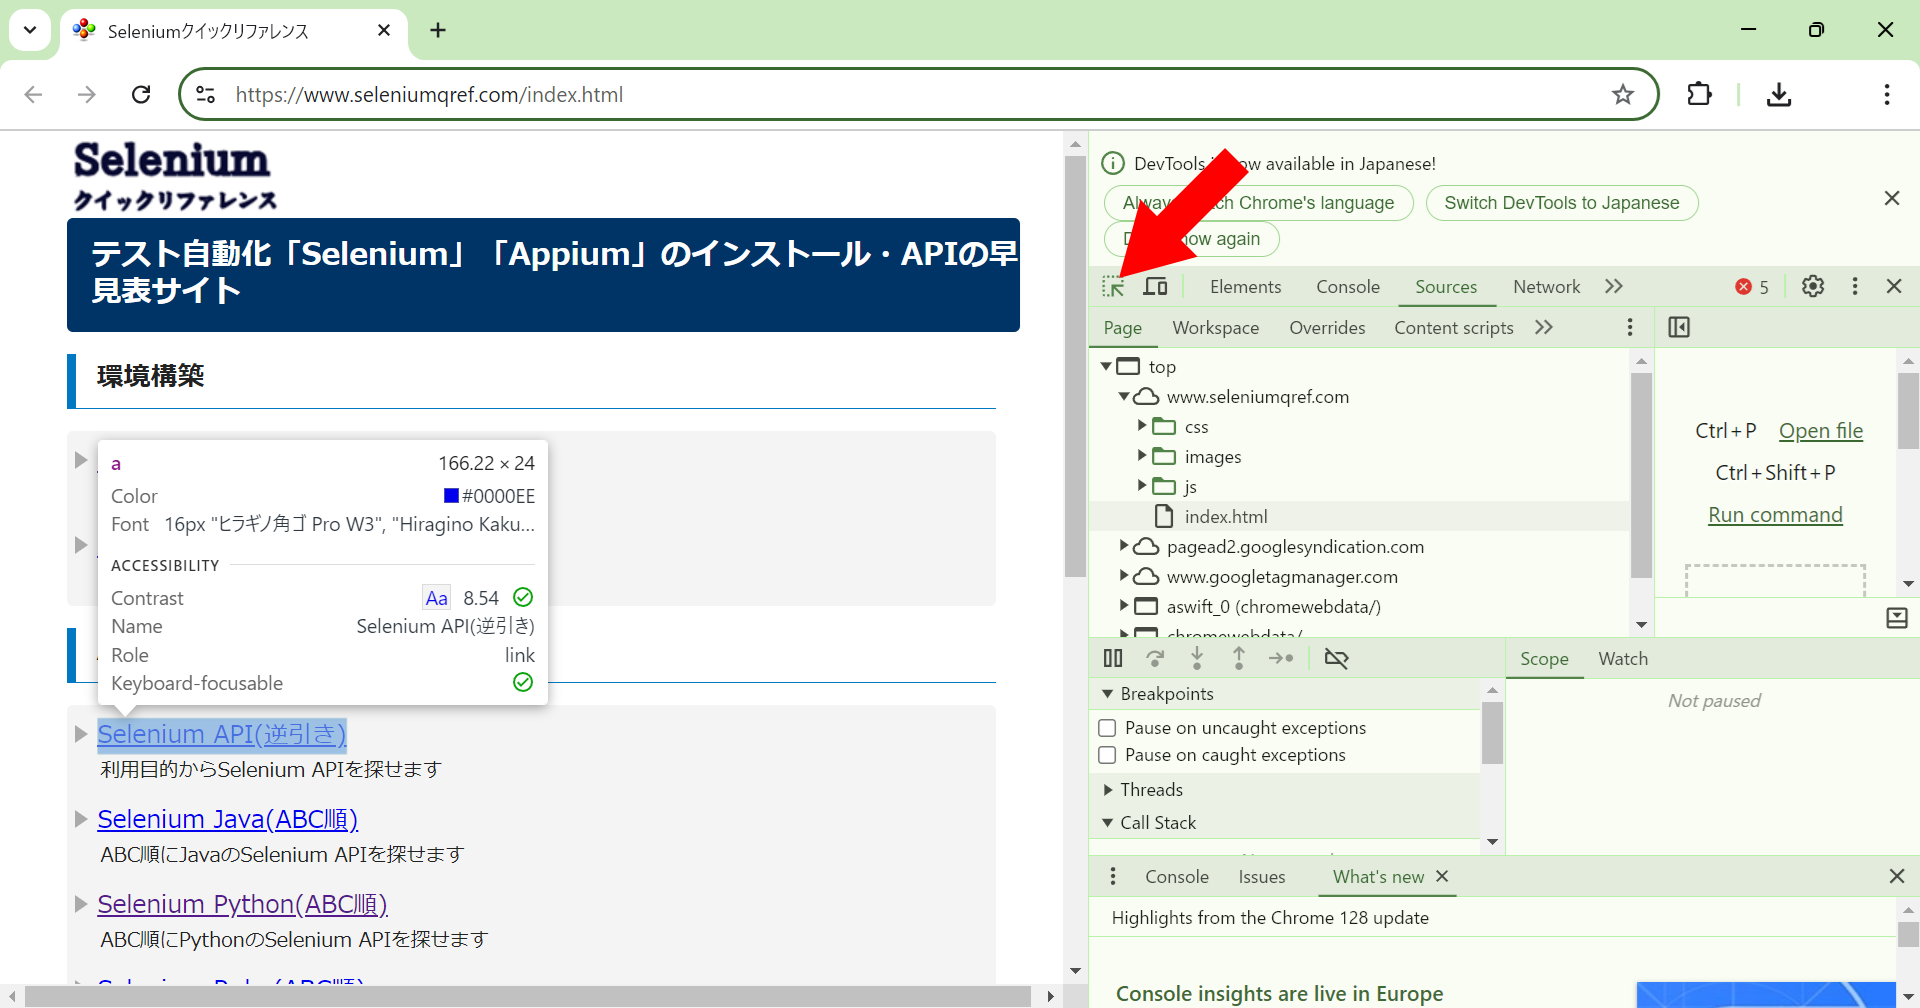Enable Pause on caught exceptions

click(1108, 755)
